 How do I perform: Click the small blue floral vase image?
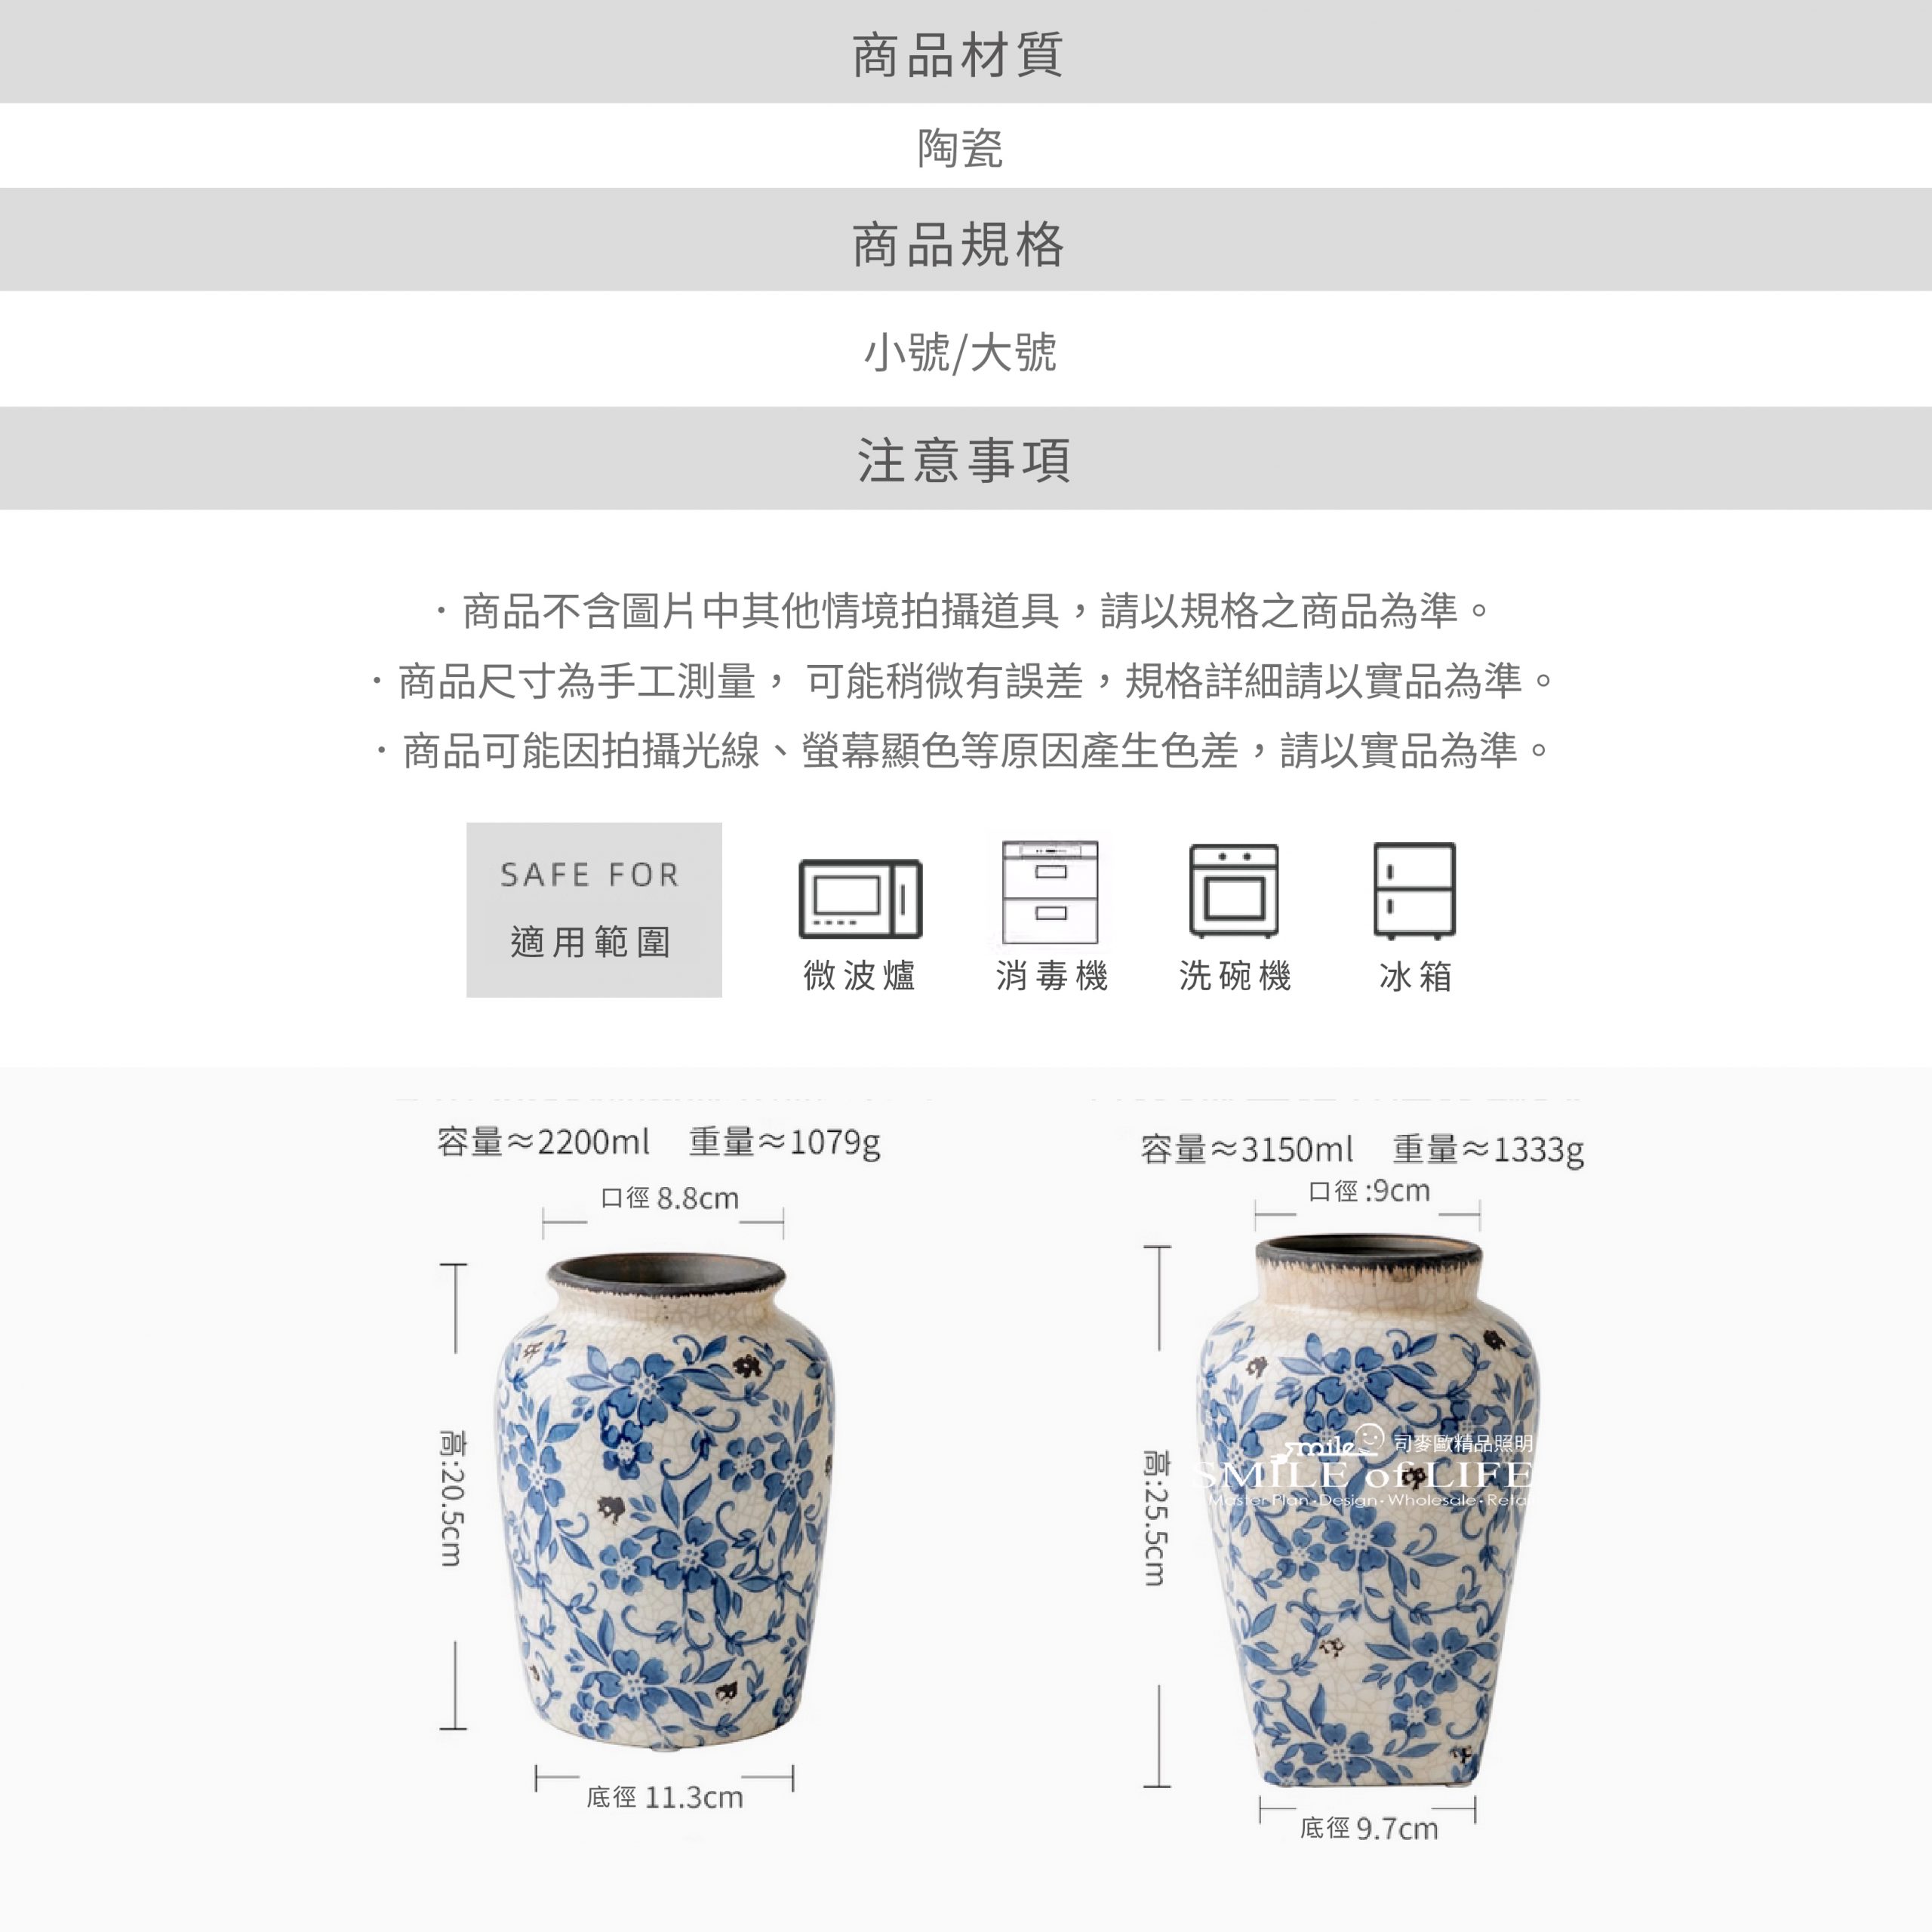point(664,1503)
